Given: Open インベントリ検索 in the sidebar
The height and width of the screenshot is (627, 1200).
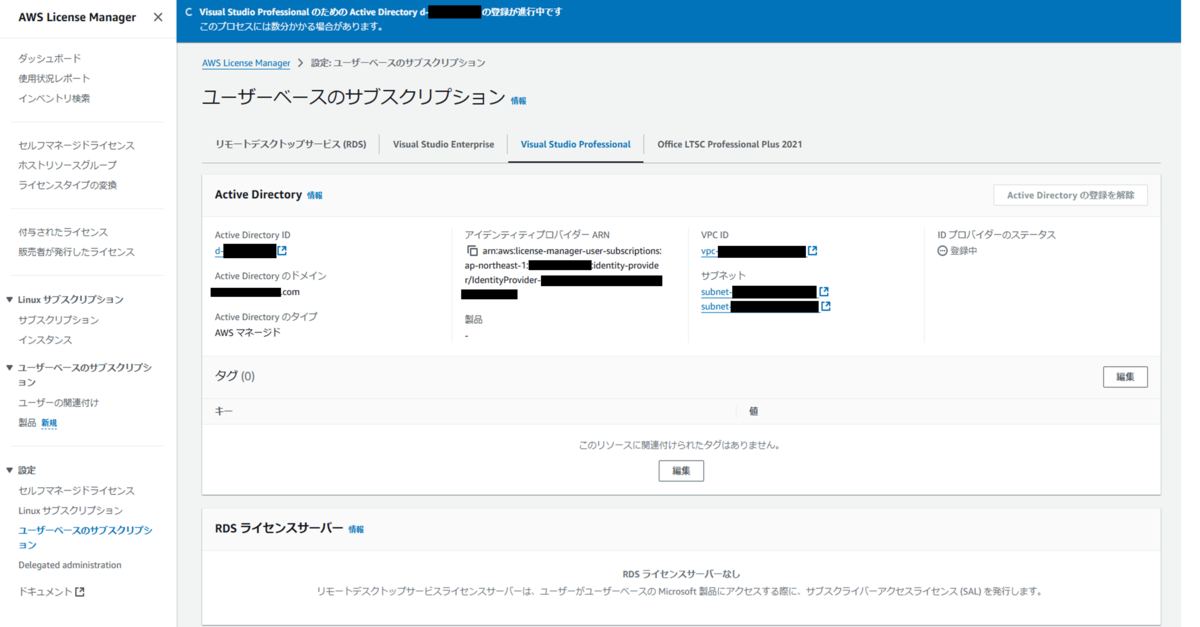Looking at the screenshot, I should tap(54, 98).
